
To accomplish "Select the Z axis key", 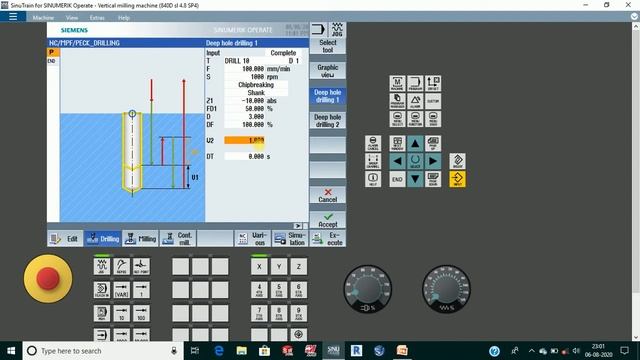I will [299, 266].
